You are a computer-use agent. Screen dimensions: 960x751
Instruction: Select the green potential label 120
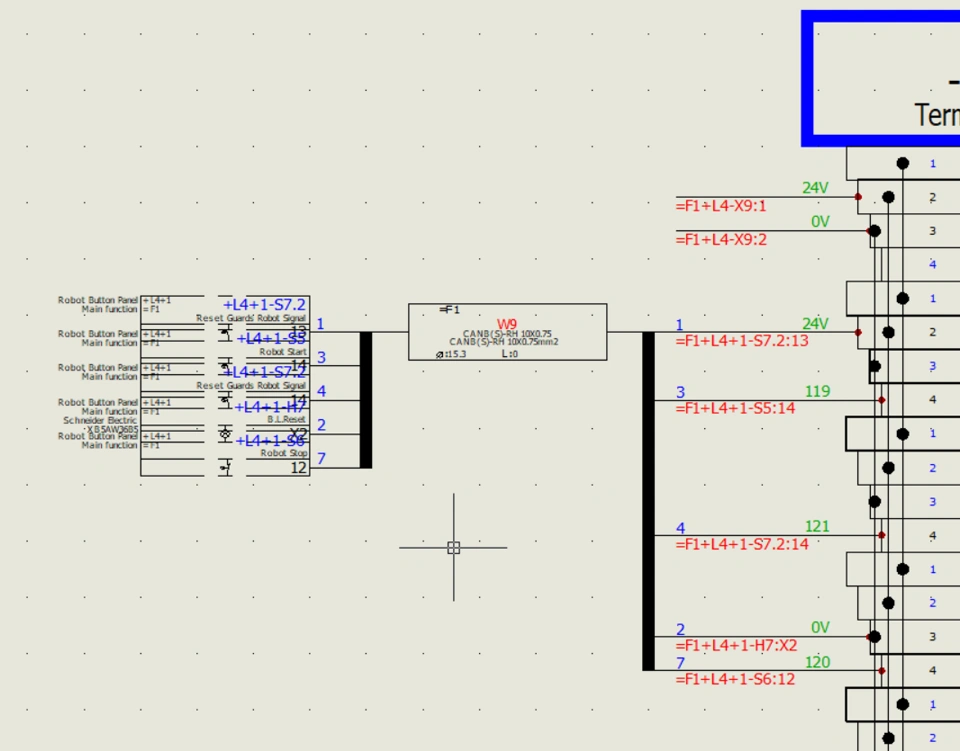coord(817,662)
